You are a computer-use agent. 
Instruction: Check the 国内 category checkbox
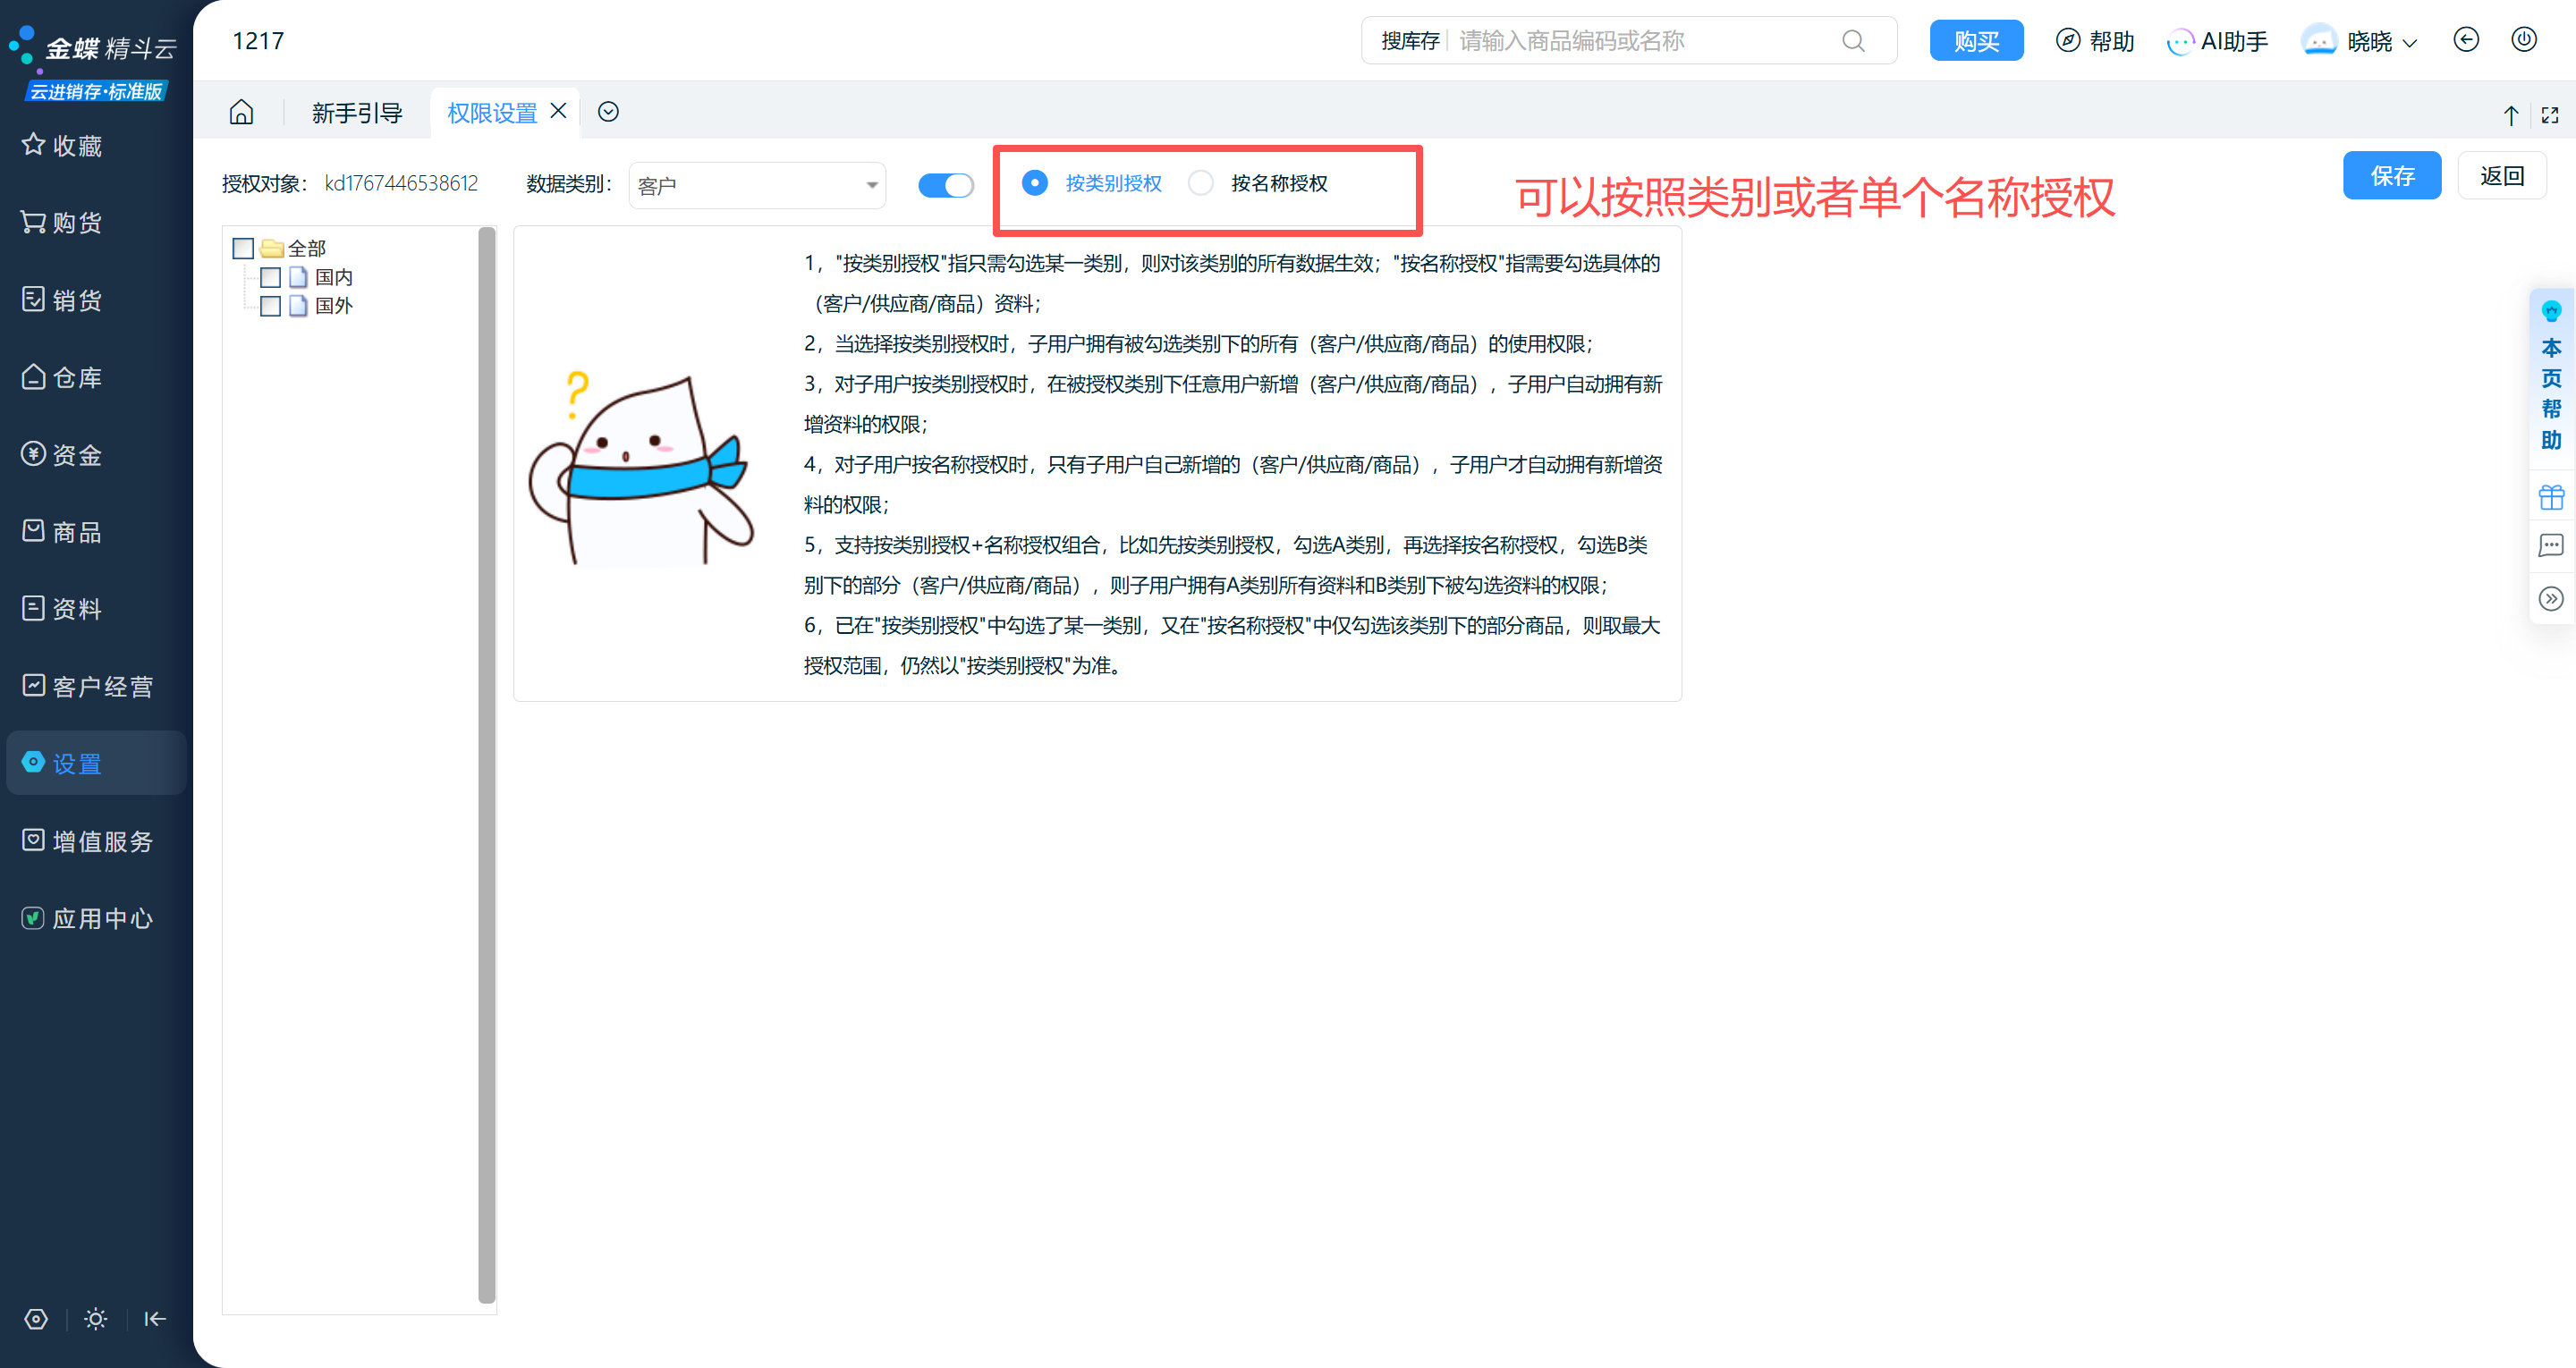coord(270,277)
